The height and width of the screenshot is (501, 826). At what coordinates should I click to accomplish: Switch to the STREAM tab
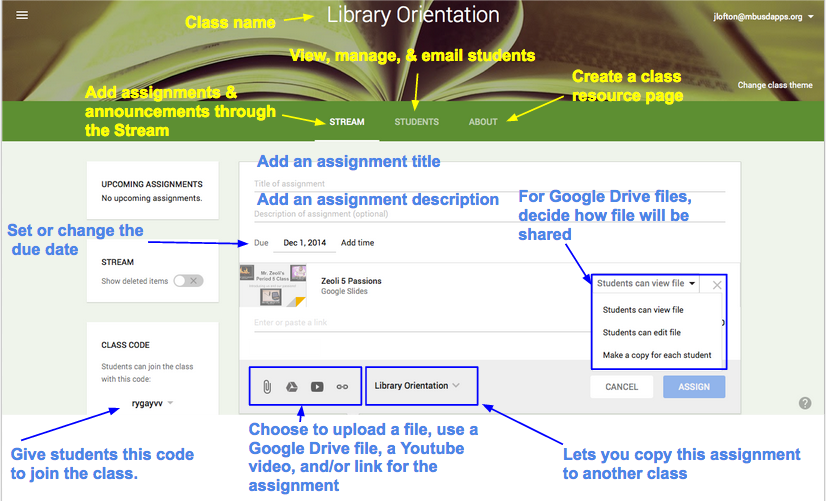[347, 122]
